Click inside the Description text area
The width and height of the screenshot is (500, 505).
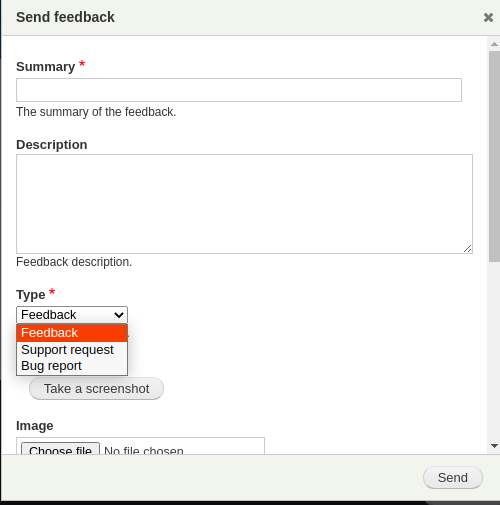point(244,204)
